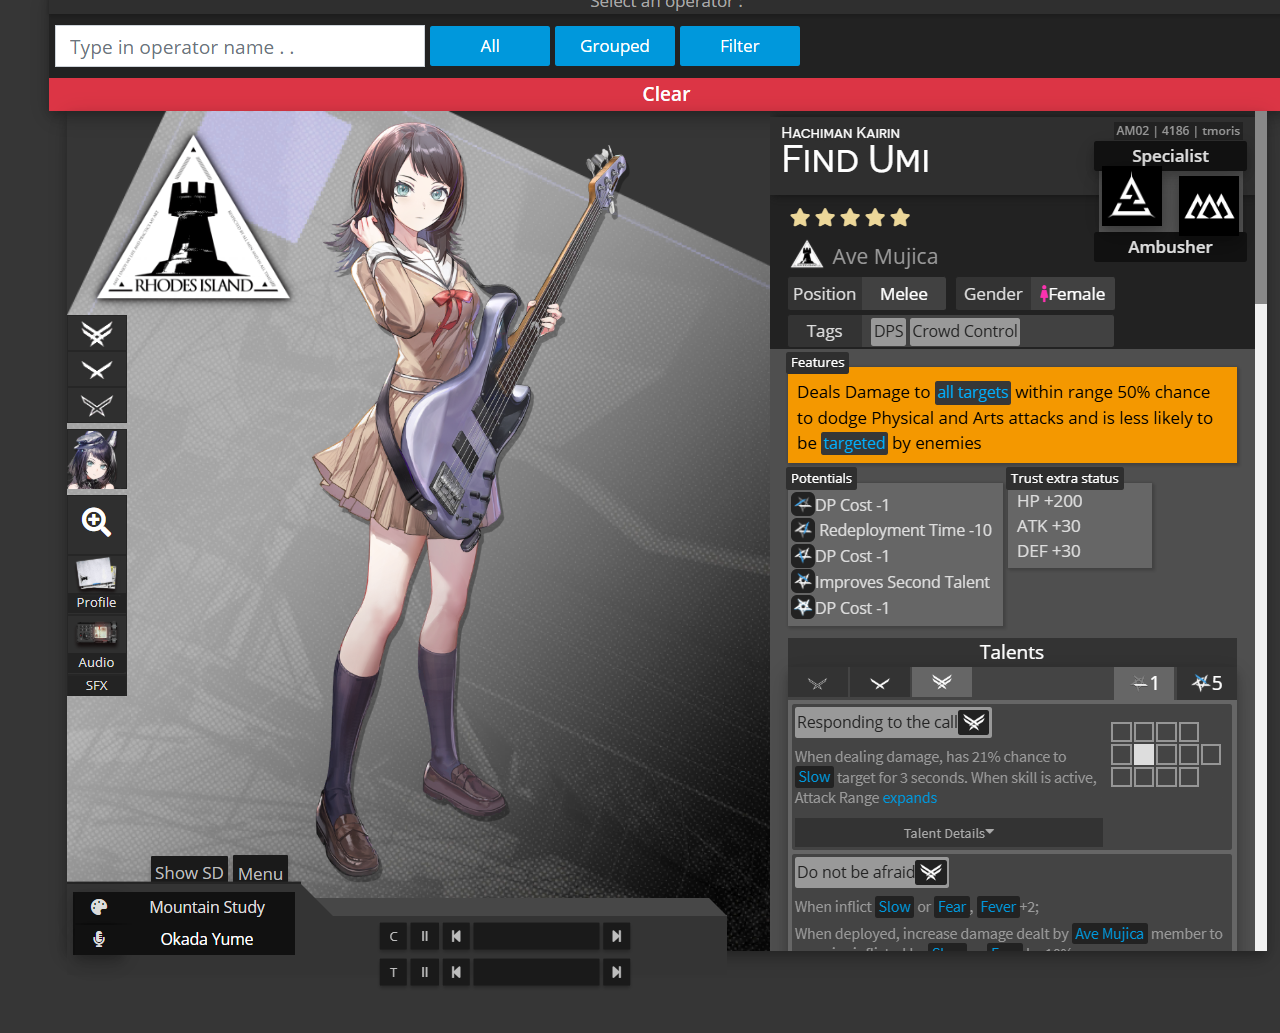
Task: Toggle Show SD view
Action: pyautogui.click(x=189, y=872)
